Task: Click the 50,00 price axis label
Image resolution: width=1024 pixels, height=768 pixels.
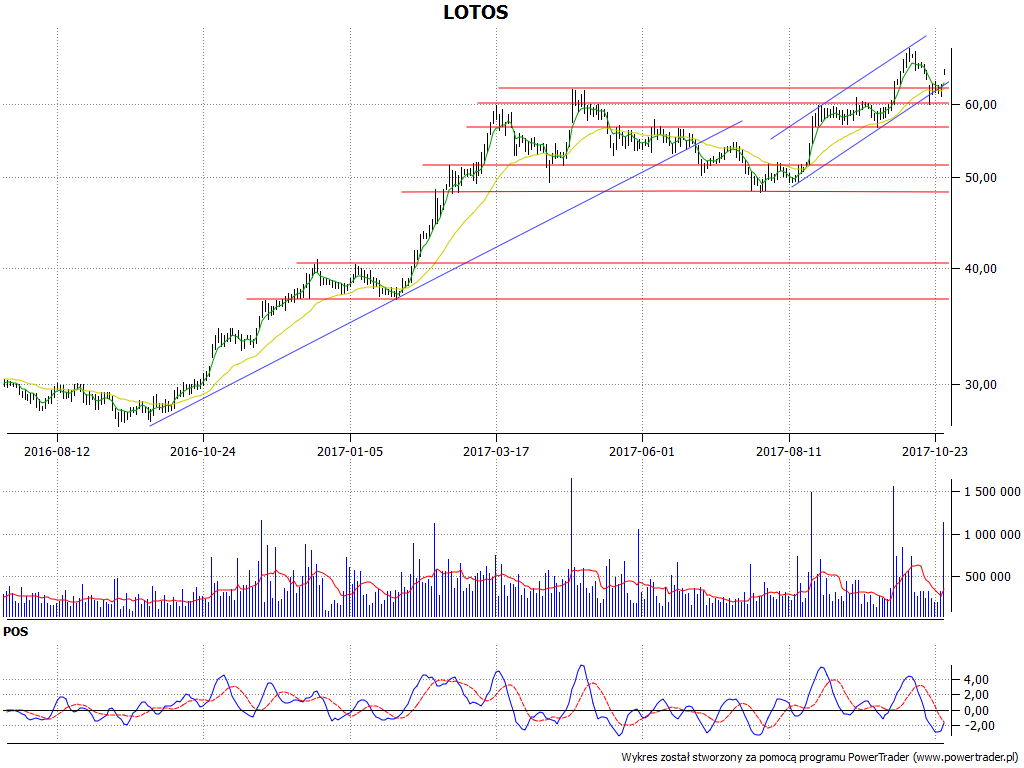Action: click(981, 178)
